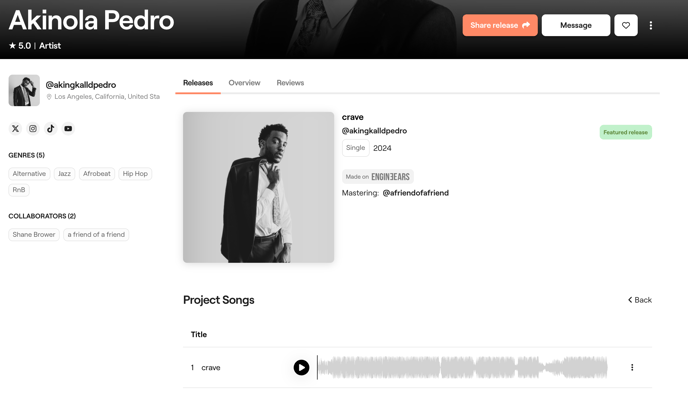Screen dimensions: 688x413
Task: Favorite the artist with the heart icon
Action: (x=626, y=25)
